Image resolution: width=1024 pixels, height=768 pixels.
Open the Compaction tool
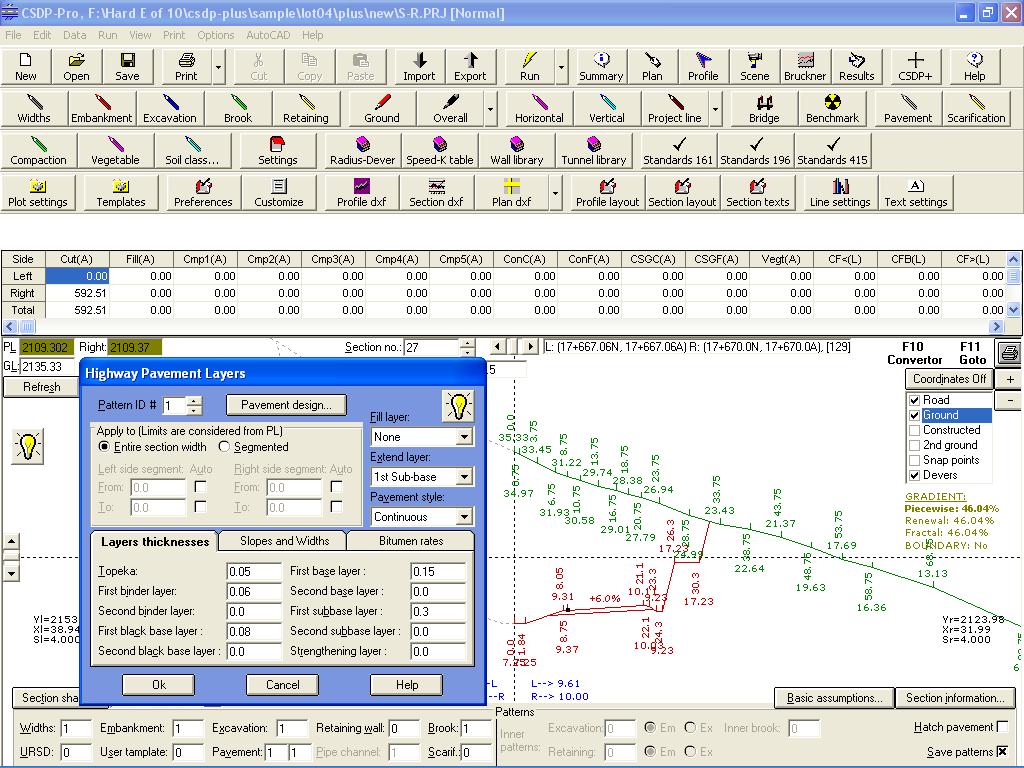pyautogui.click(x=39, y=150)
